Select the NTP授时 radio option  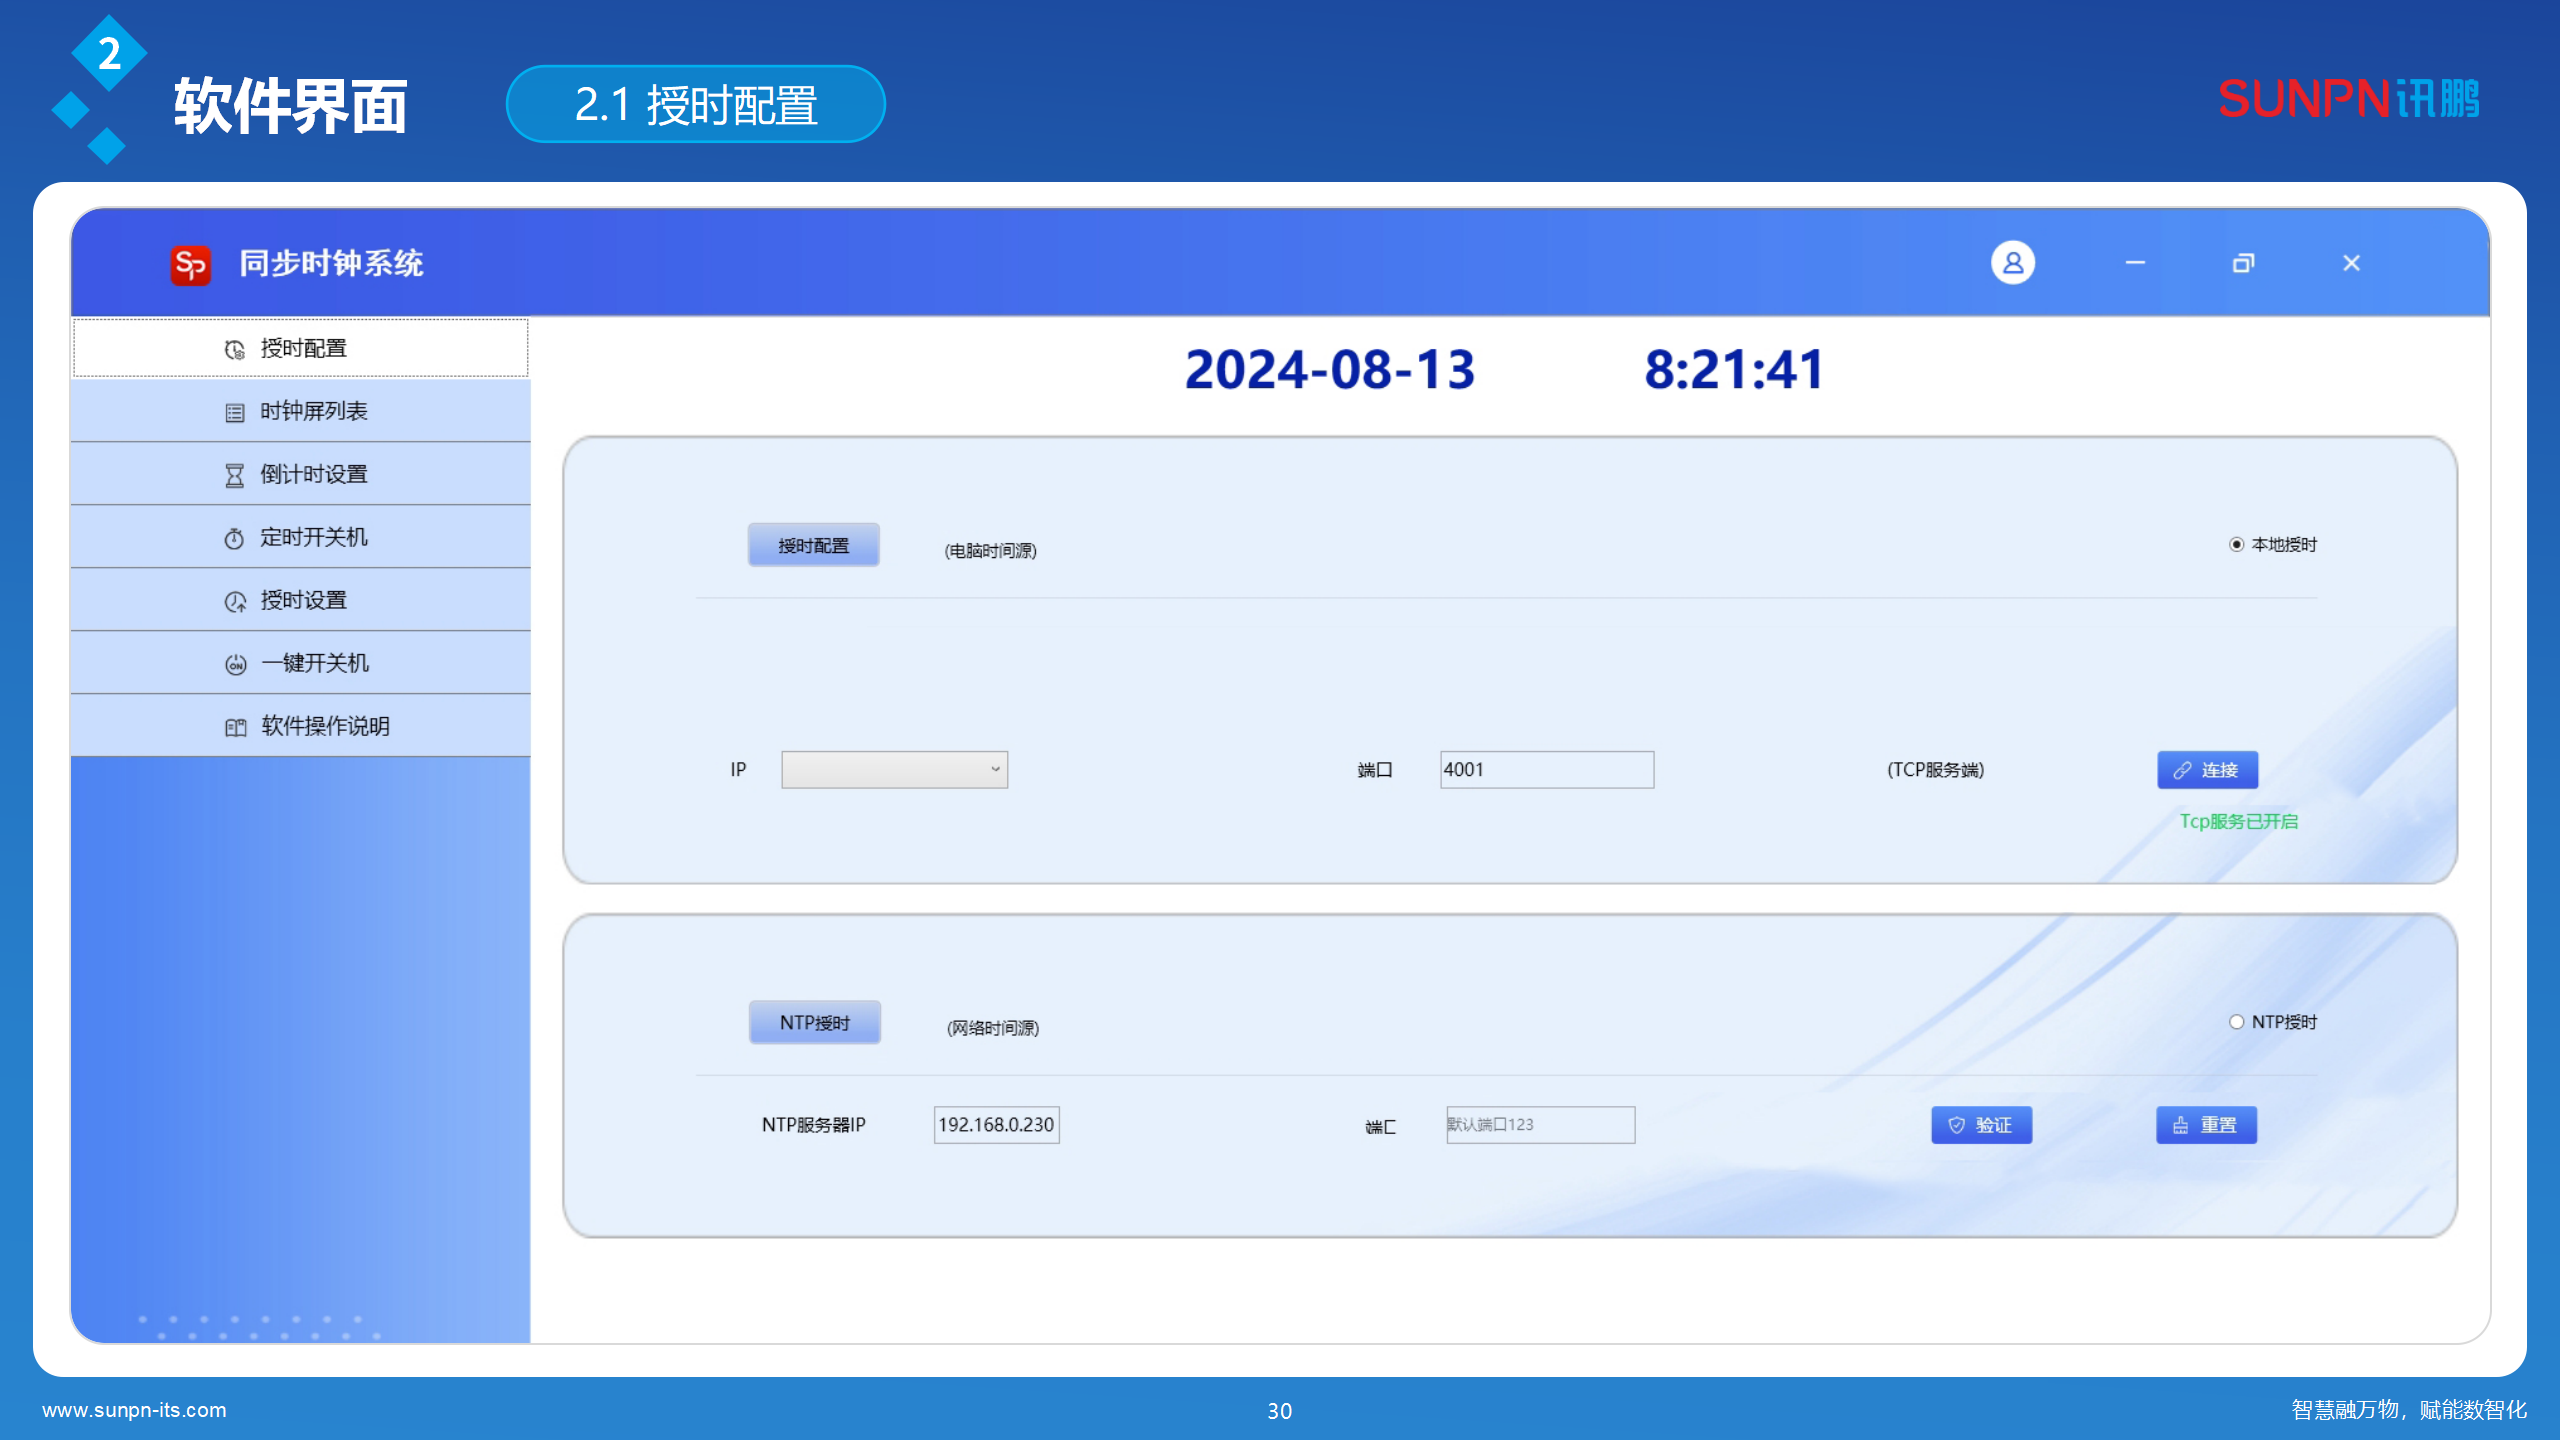[2237, 1022]
